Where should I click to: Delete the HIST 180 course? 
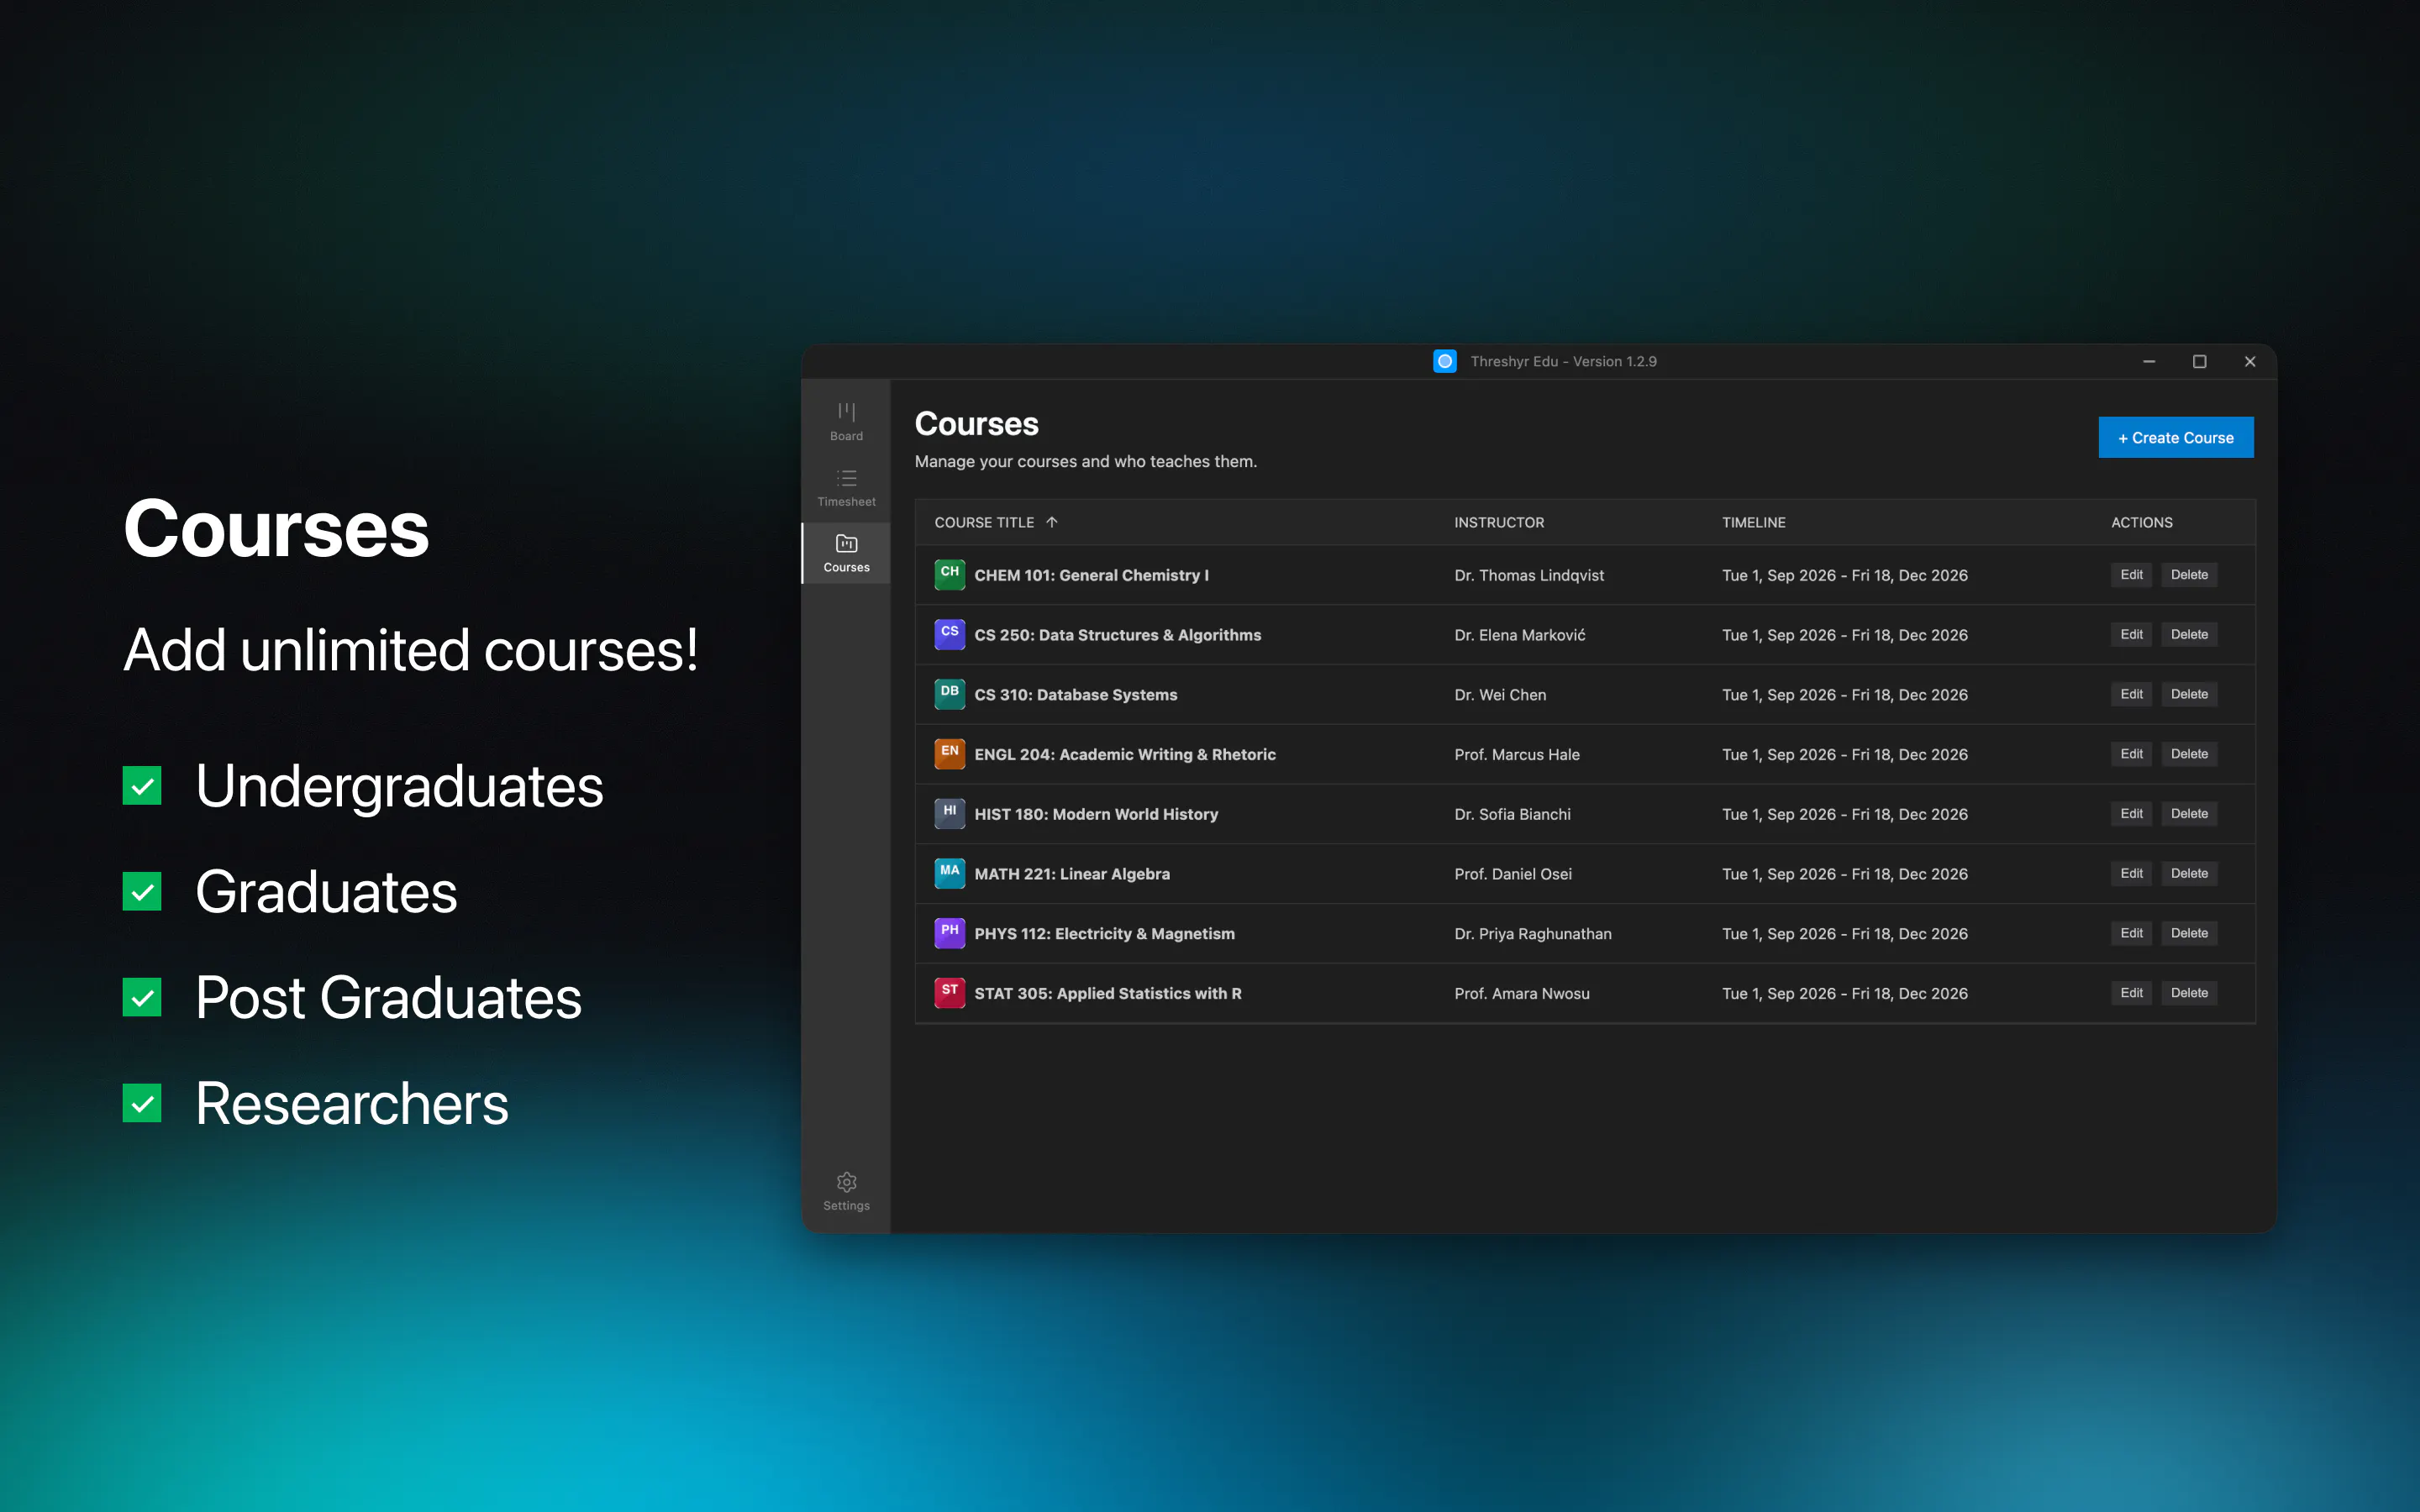2188,814
